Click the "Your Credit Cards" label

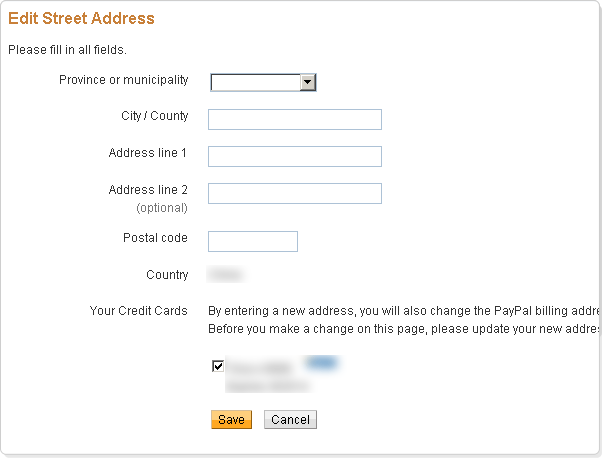(x=139, y=311)
